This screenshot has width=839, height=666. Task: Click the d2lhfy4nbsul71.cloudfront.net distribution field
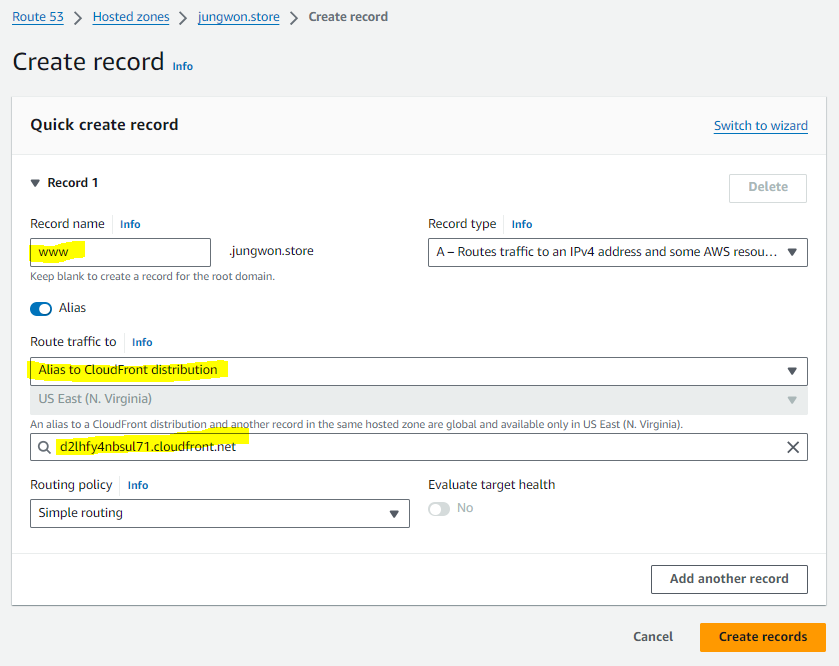[418, 447]
